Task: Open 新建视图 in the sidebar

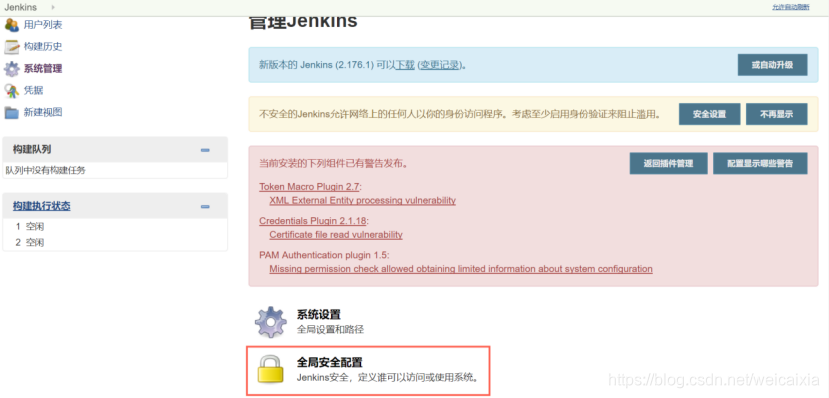Action: tap(43, 112)
